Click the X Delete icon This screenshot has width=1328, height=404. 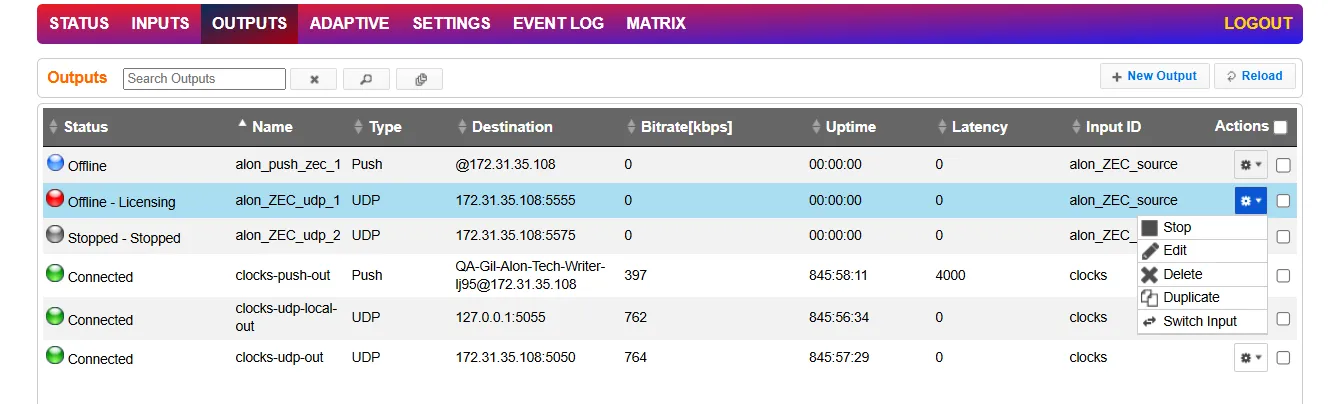pyautogui.click(x=1150, y=275)
